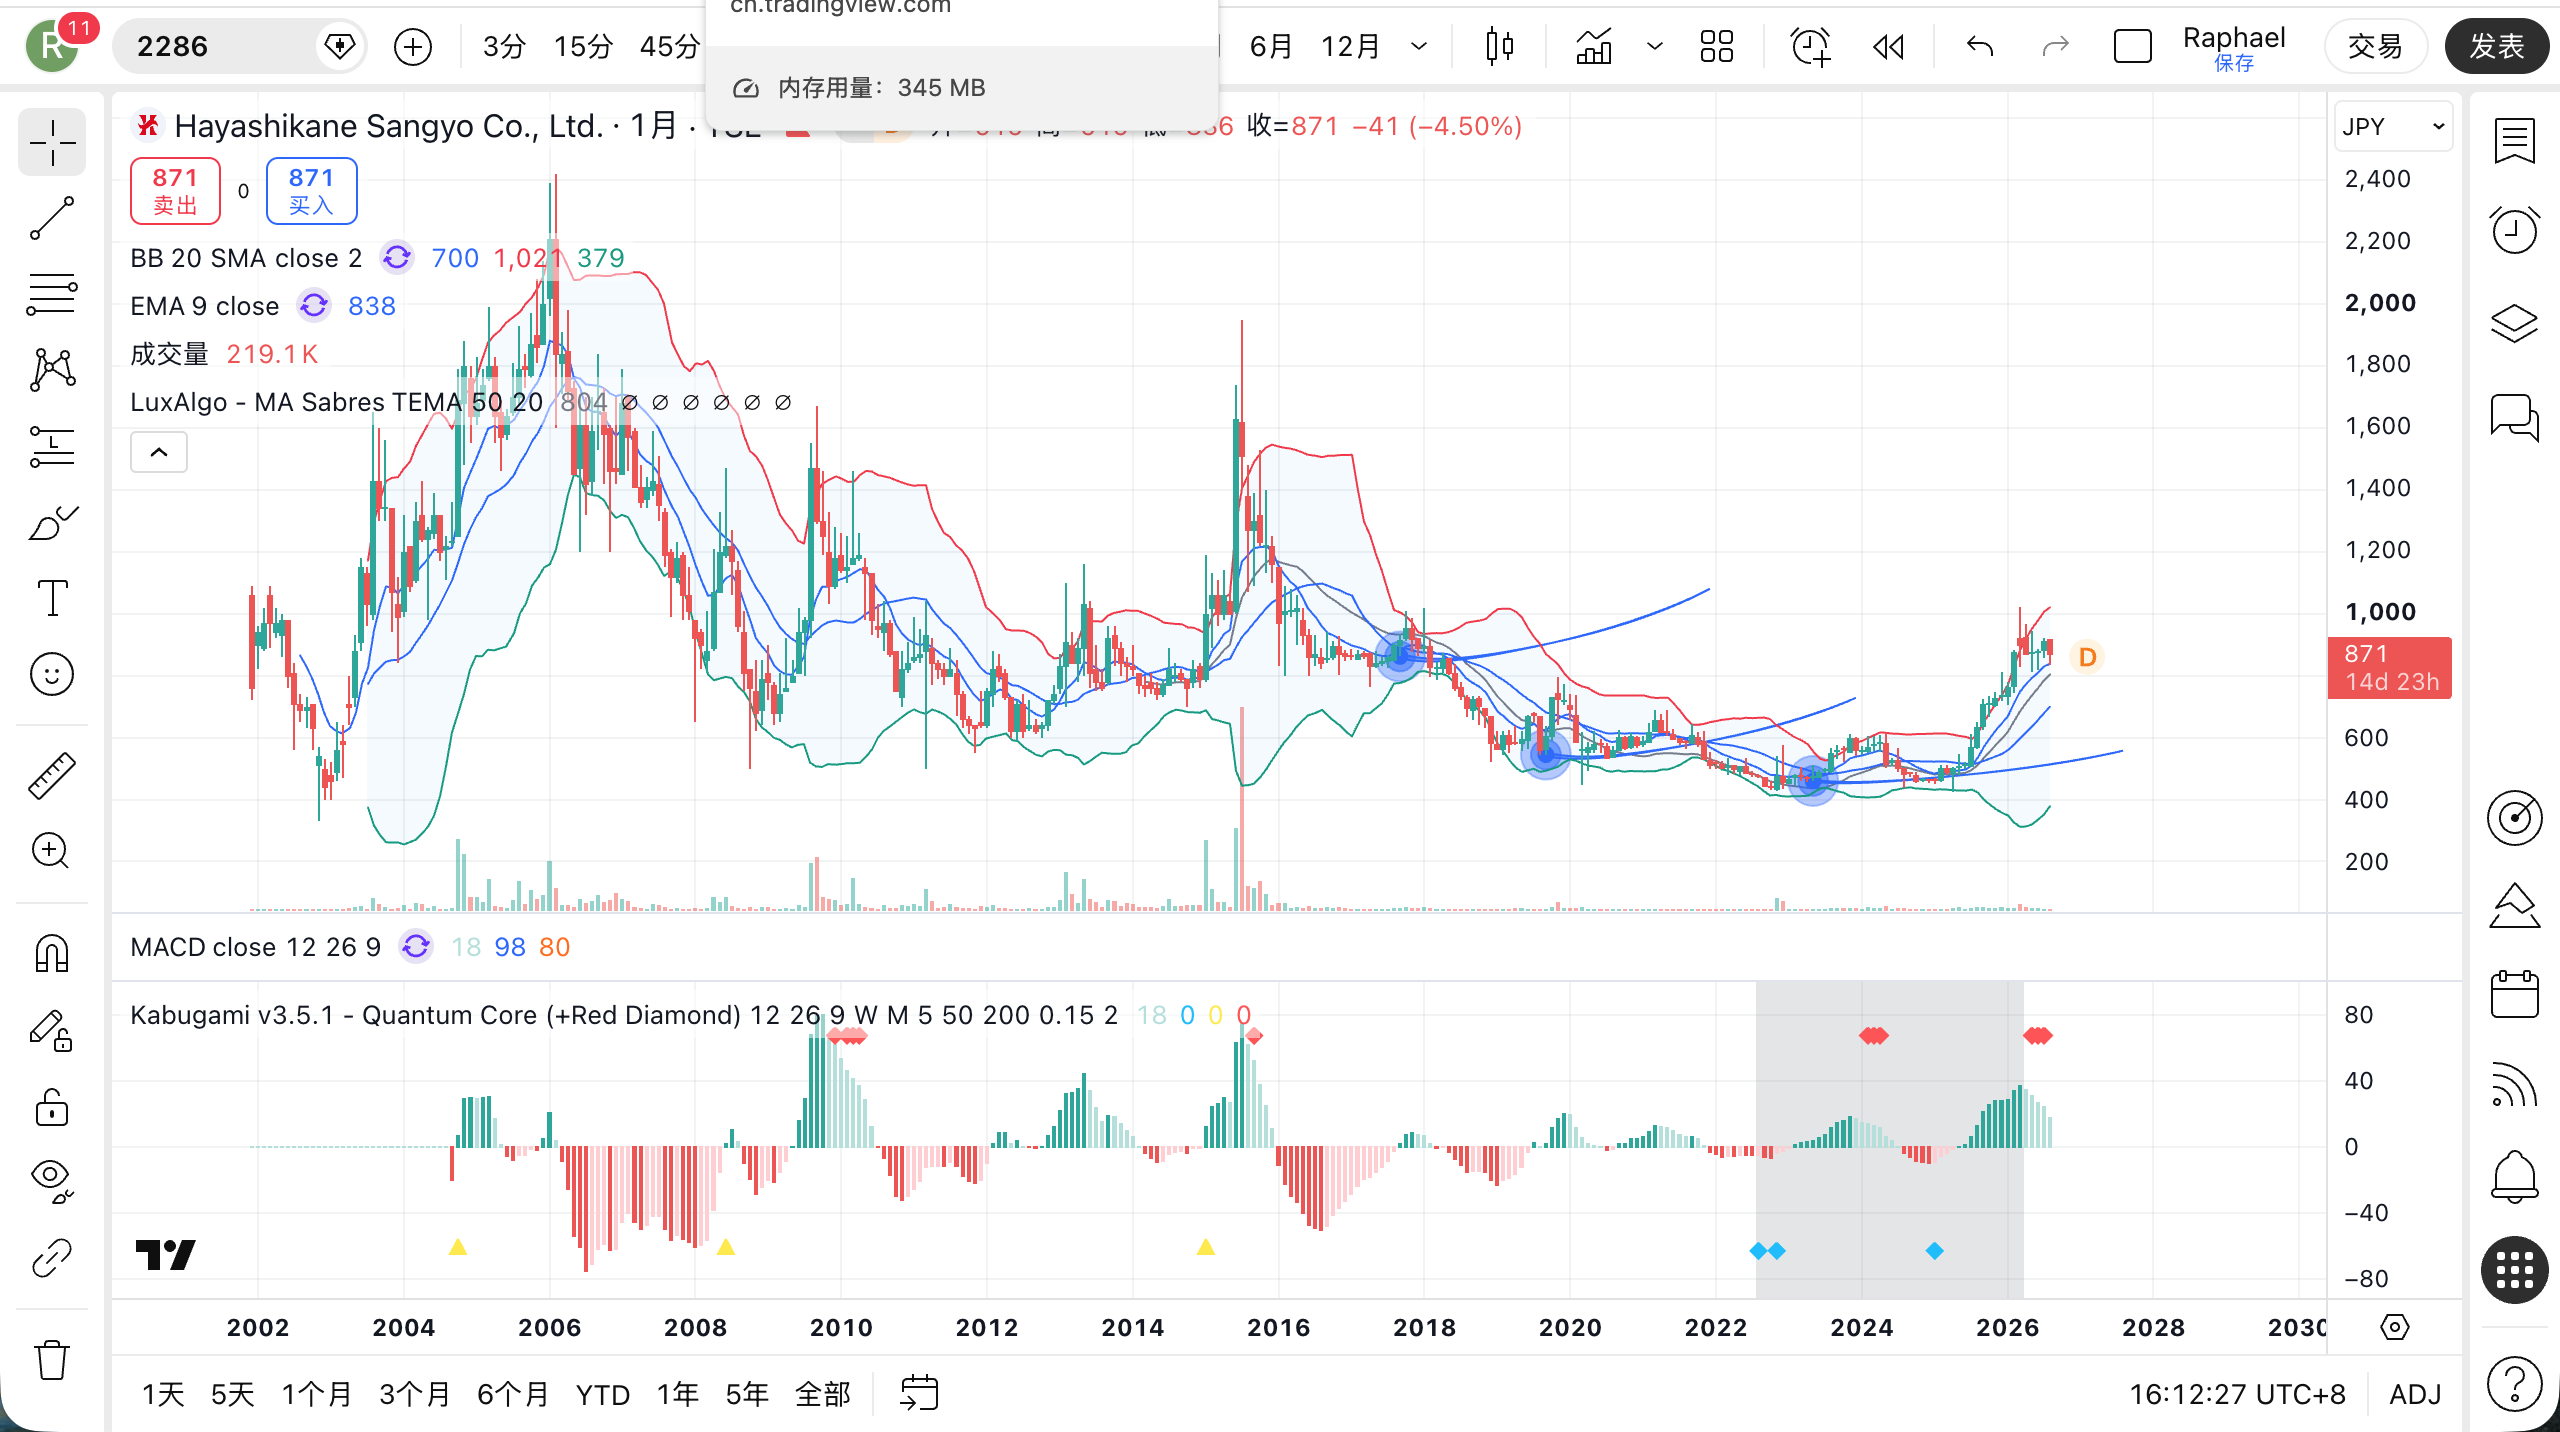Remove drawings with the trash icon

pos(52,1360)
